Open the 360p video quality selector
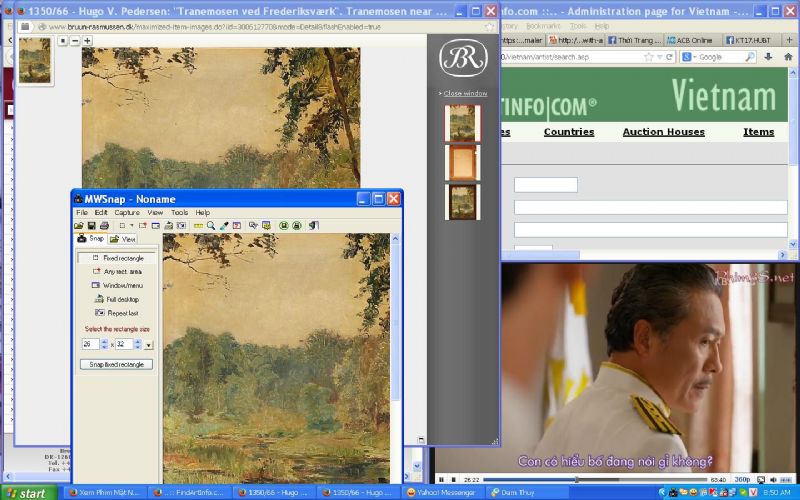Screen dimensions: 800x500 742,480
